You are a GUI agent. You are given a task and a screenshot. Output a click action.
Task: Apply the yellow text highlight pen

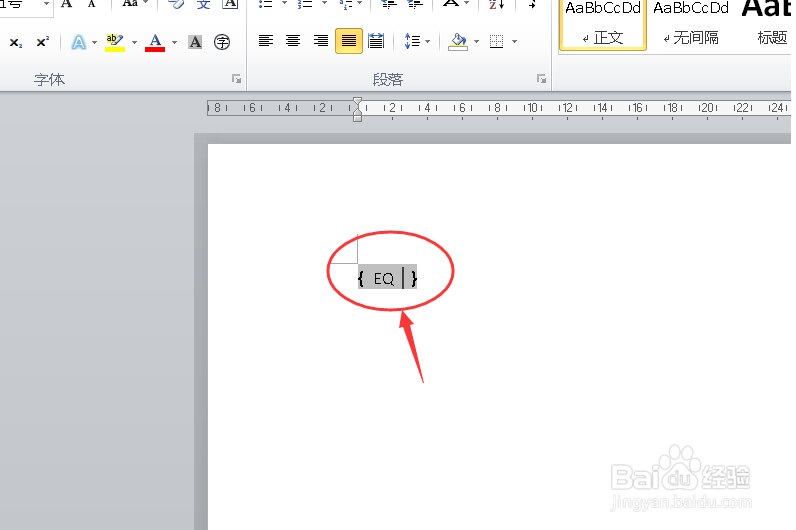point(115,42)
